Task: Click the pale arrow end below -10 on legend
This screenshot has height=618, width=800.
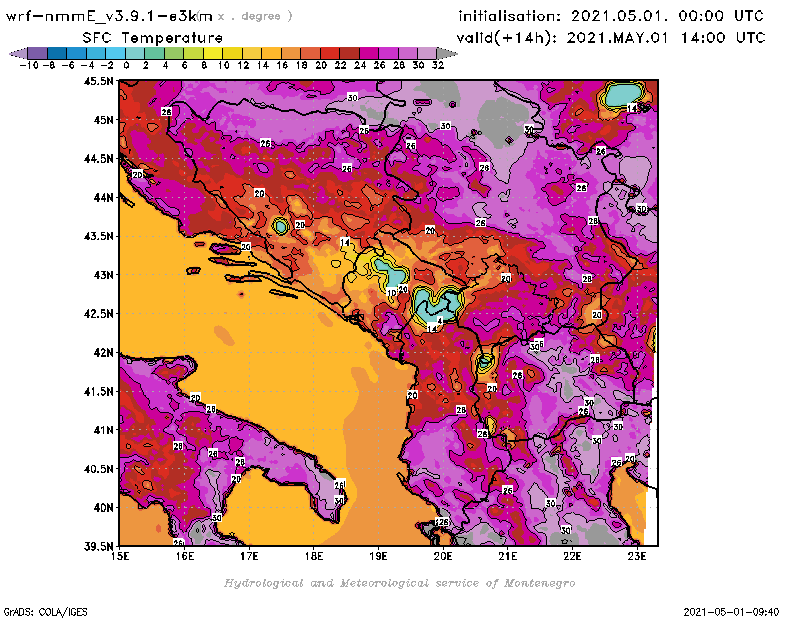Action: point(18,53)
